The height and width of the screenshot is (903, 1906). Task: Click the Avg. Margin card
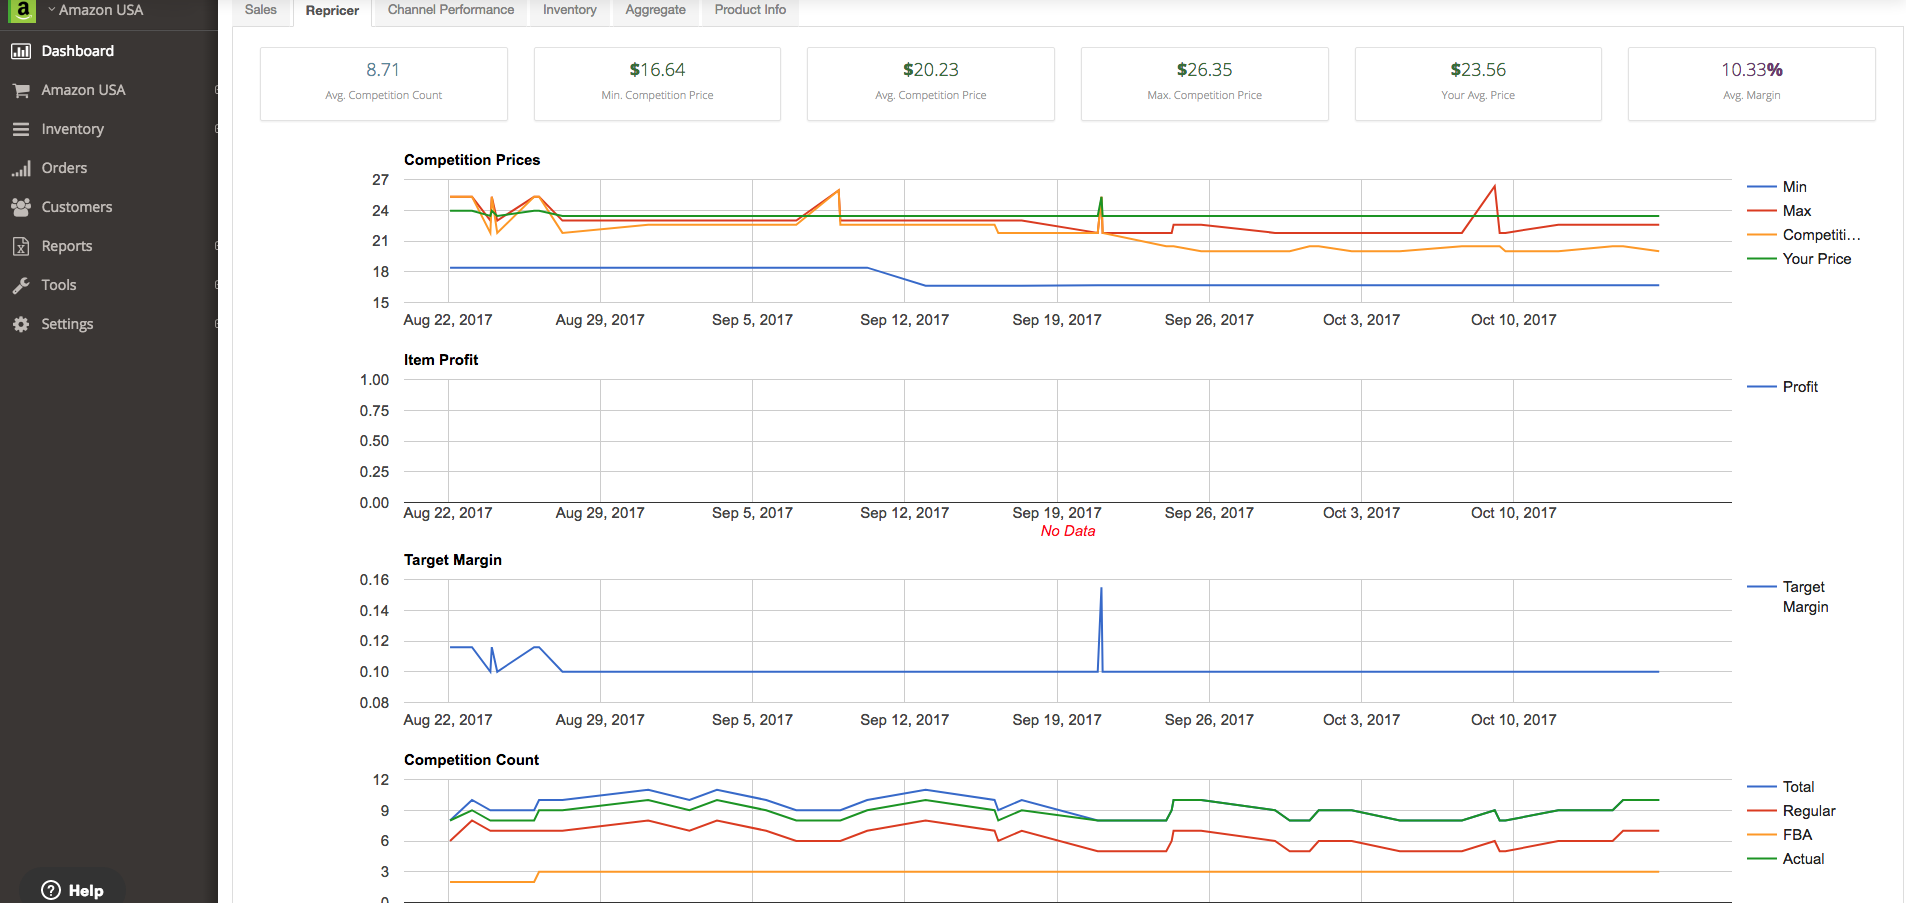click(x=1752, y=84)
